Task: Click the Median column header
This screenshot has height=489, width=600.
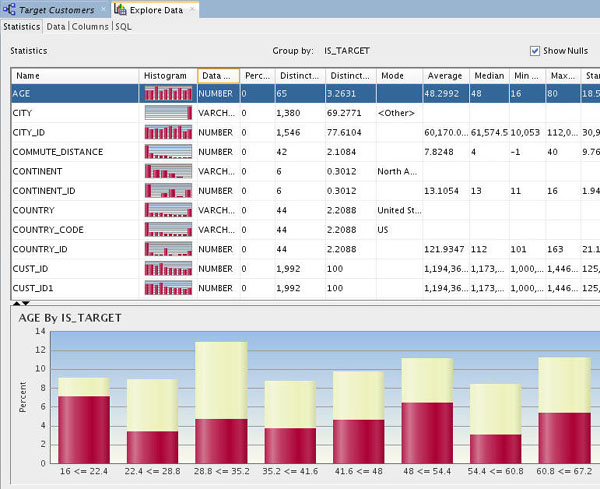Action: (488, 75)
